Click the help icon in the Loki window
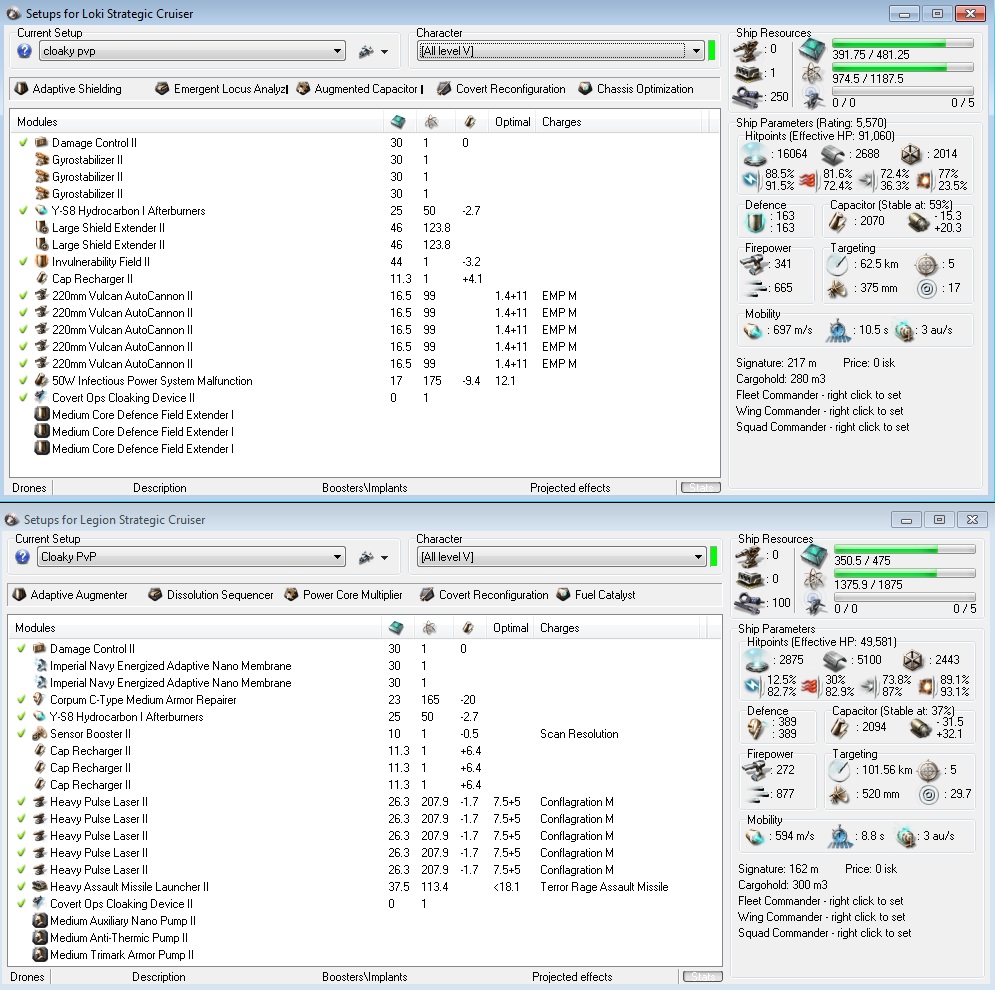Screen dimensions: 995x990 point(24,51)
